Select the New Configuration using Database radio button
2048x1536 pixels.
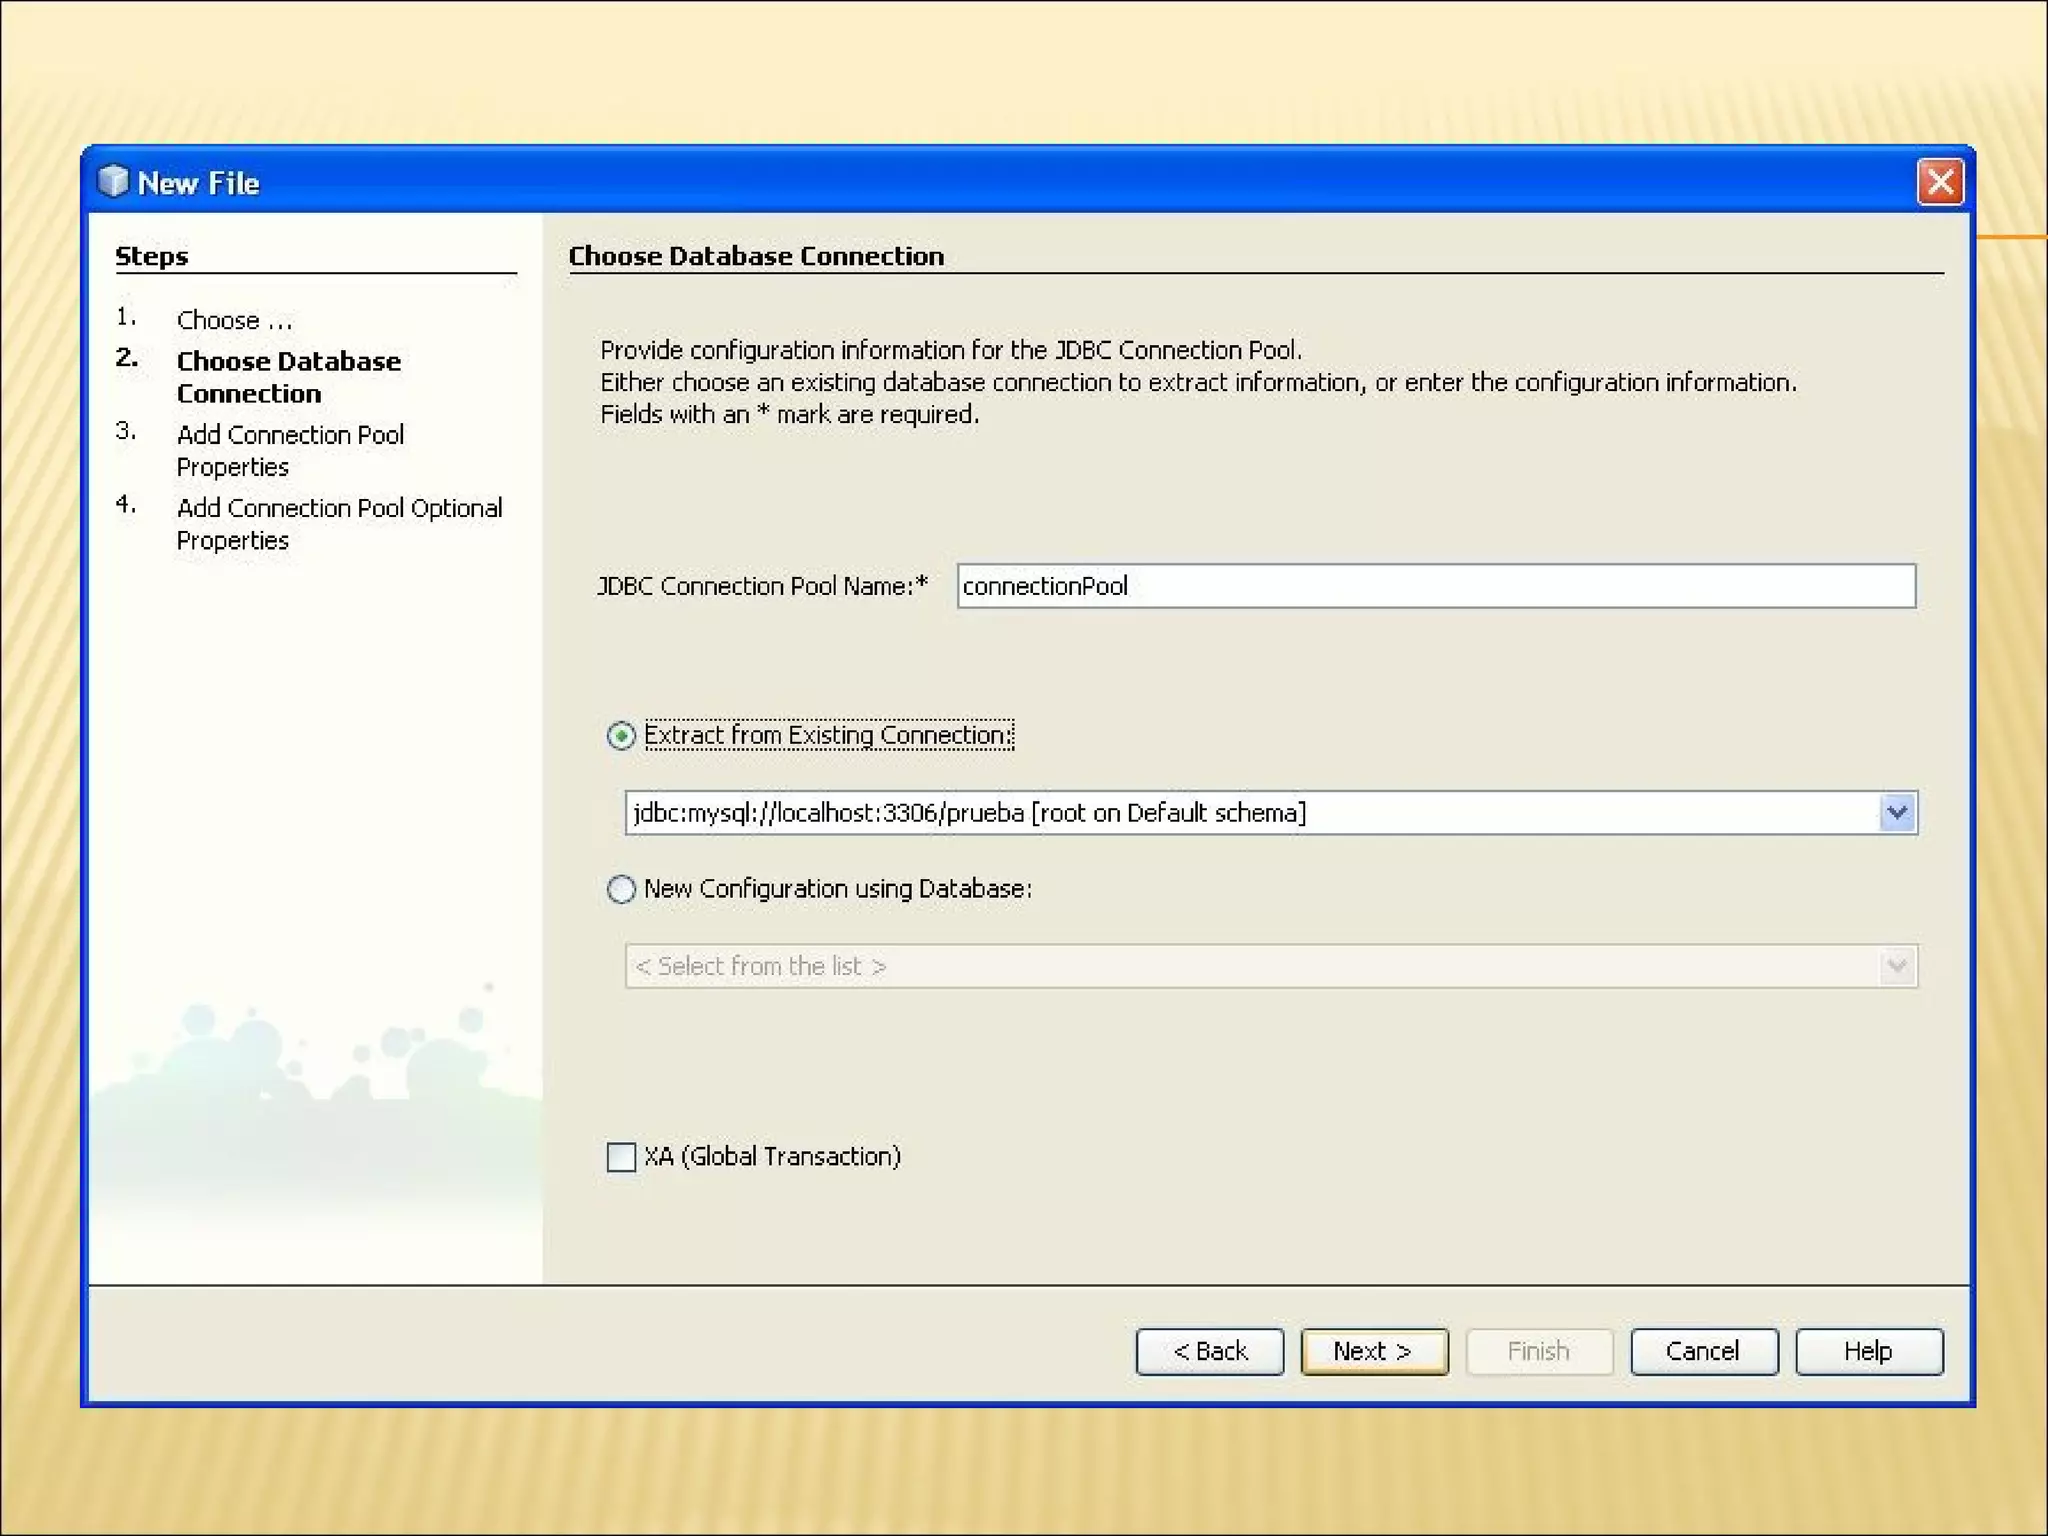coord(621,889)
